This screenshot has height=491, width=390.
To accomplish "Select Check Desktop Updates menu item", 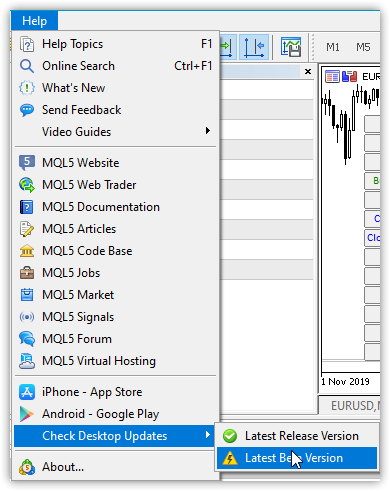I will click(114, 436).
